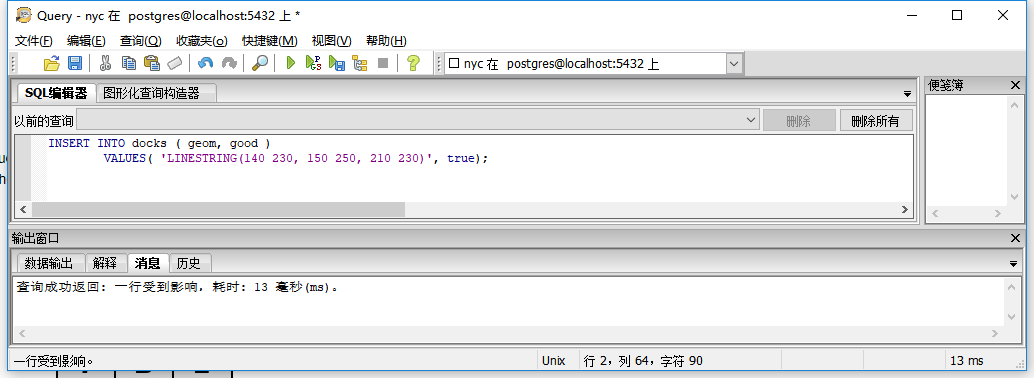Cut selected text with the scissors icon
Screen dimensions: 1034x378
tap(105, 63)
